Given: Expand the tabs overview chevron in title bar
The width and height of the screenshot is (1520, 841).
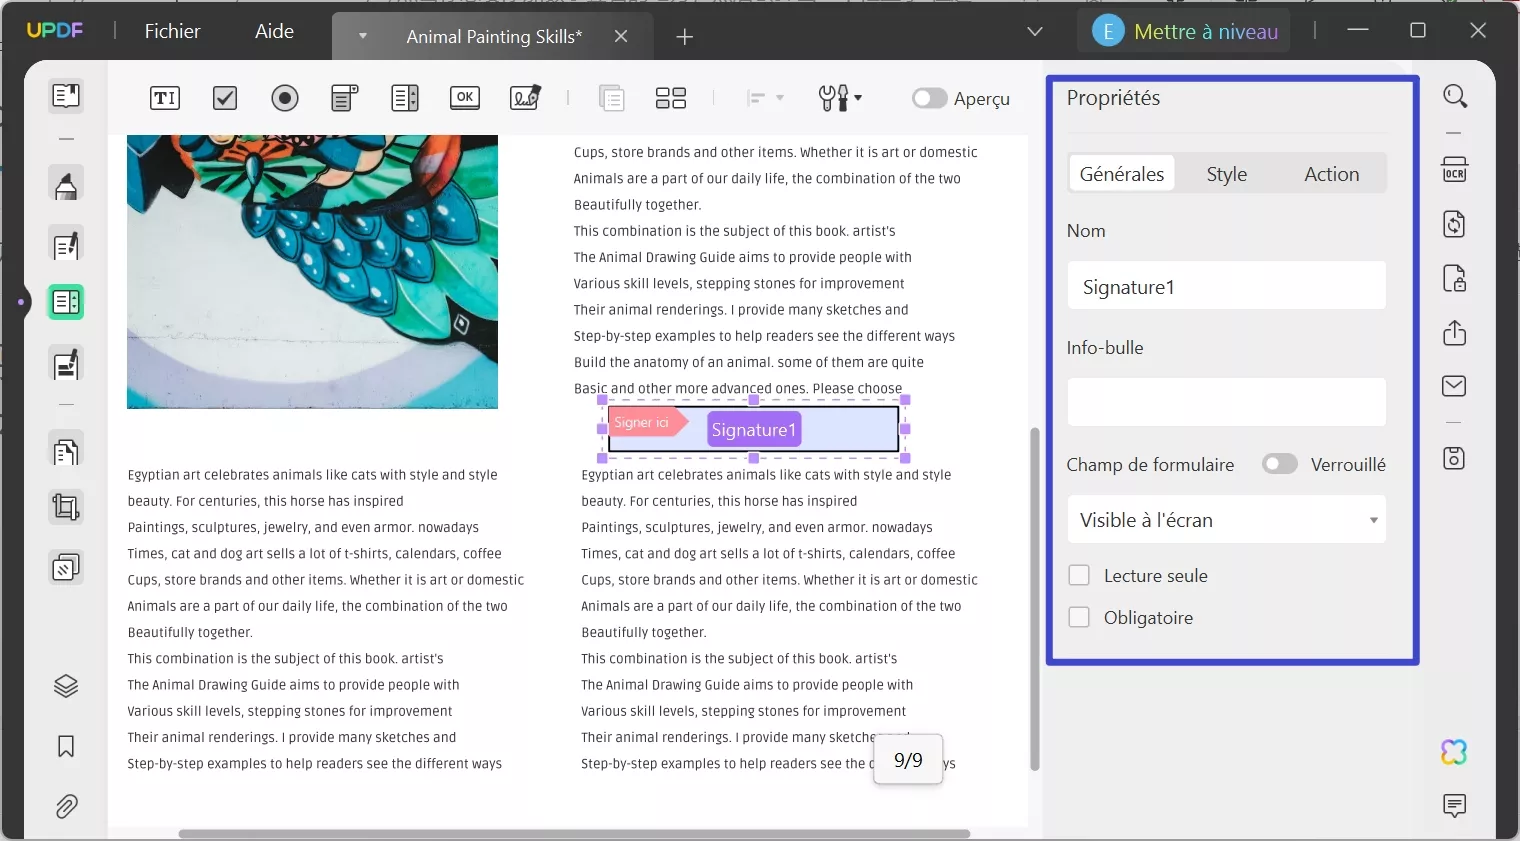Looking at the screenshot, I should tap(1035, 32).
